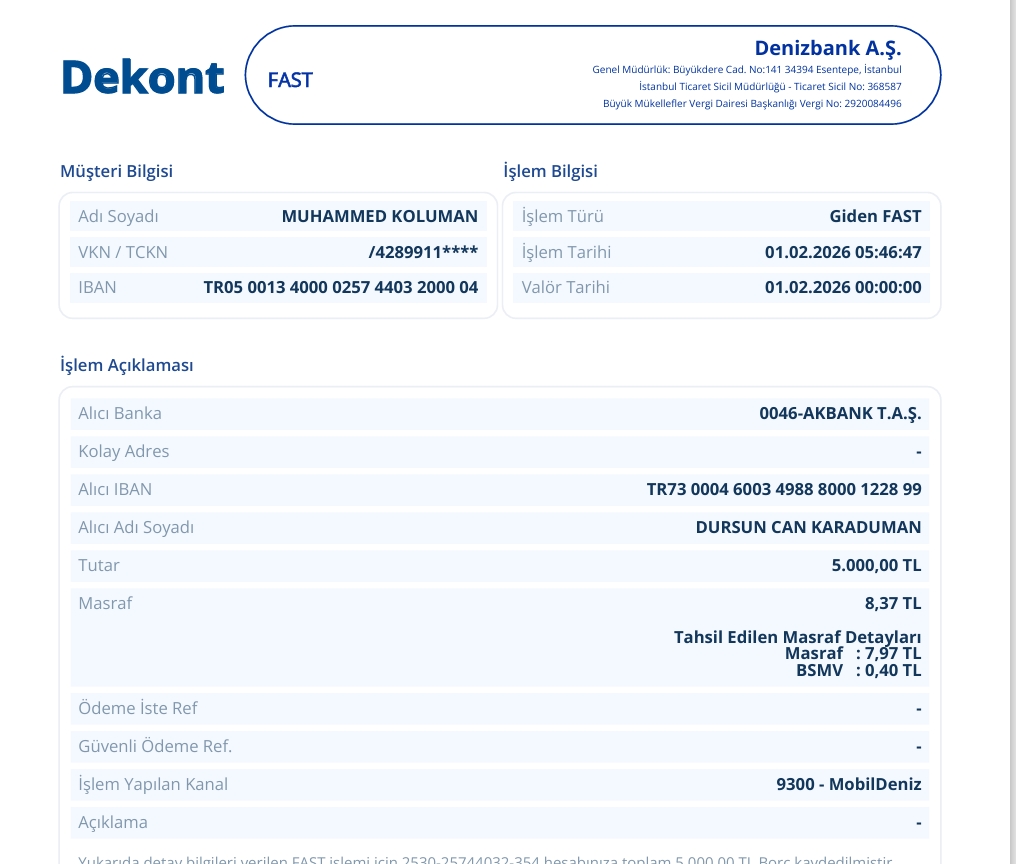Select recipient name DURSUN CAN KARADUMAN
The image size is (1016, 864).
pos(808,527)
